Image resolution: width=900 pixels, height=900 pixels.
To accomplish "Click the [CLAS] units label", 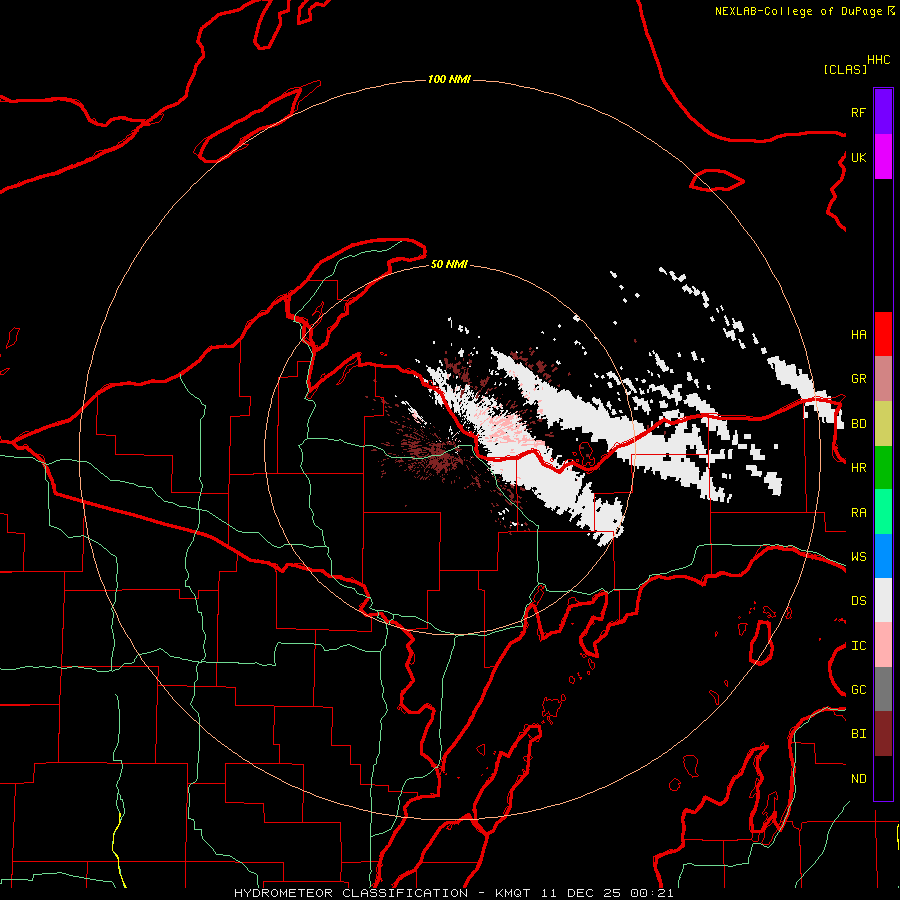I will tap(845, 69).
